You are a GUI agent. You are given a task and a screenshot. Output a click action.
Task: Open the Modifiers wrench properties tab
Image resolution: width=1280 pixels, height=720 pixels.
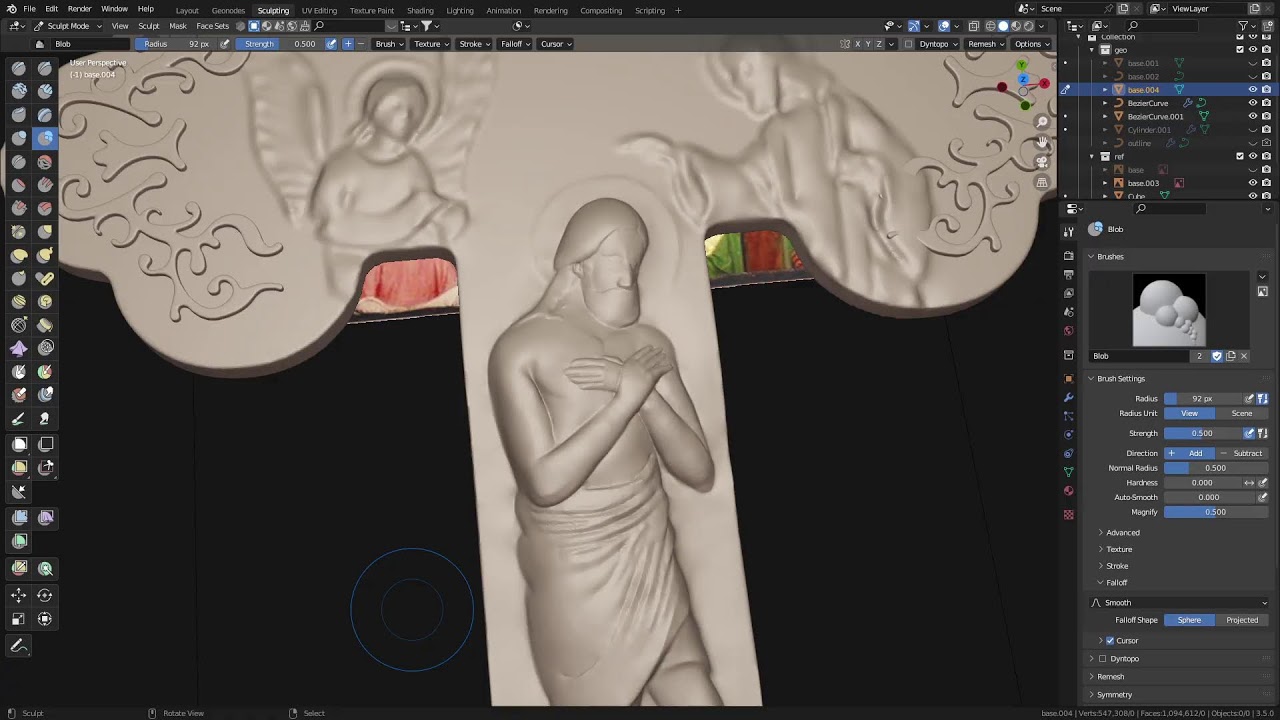pyautogui.click(x=1068, y=397)
